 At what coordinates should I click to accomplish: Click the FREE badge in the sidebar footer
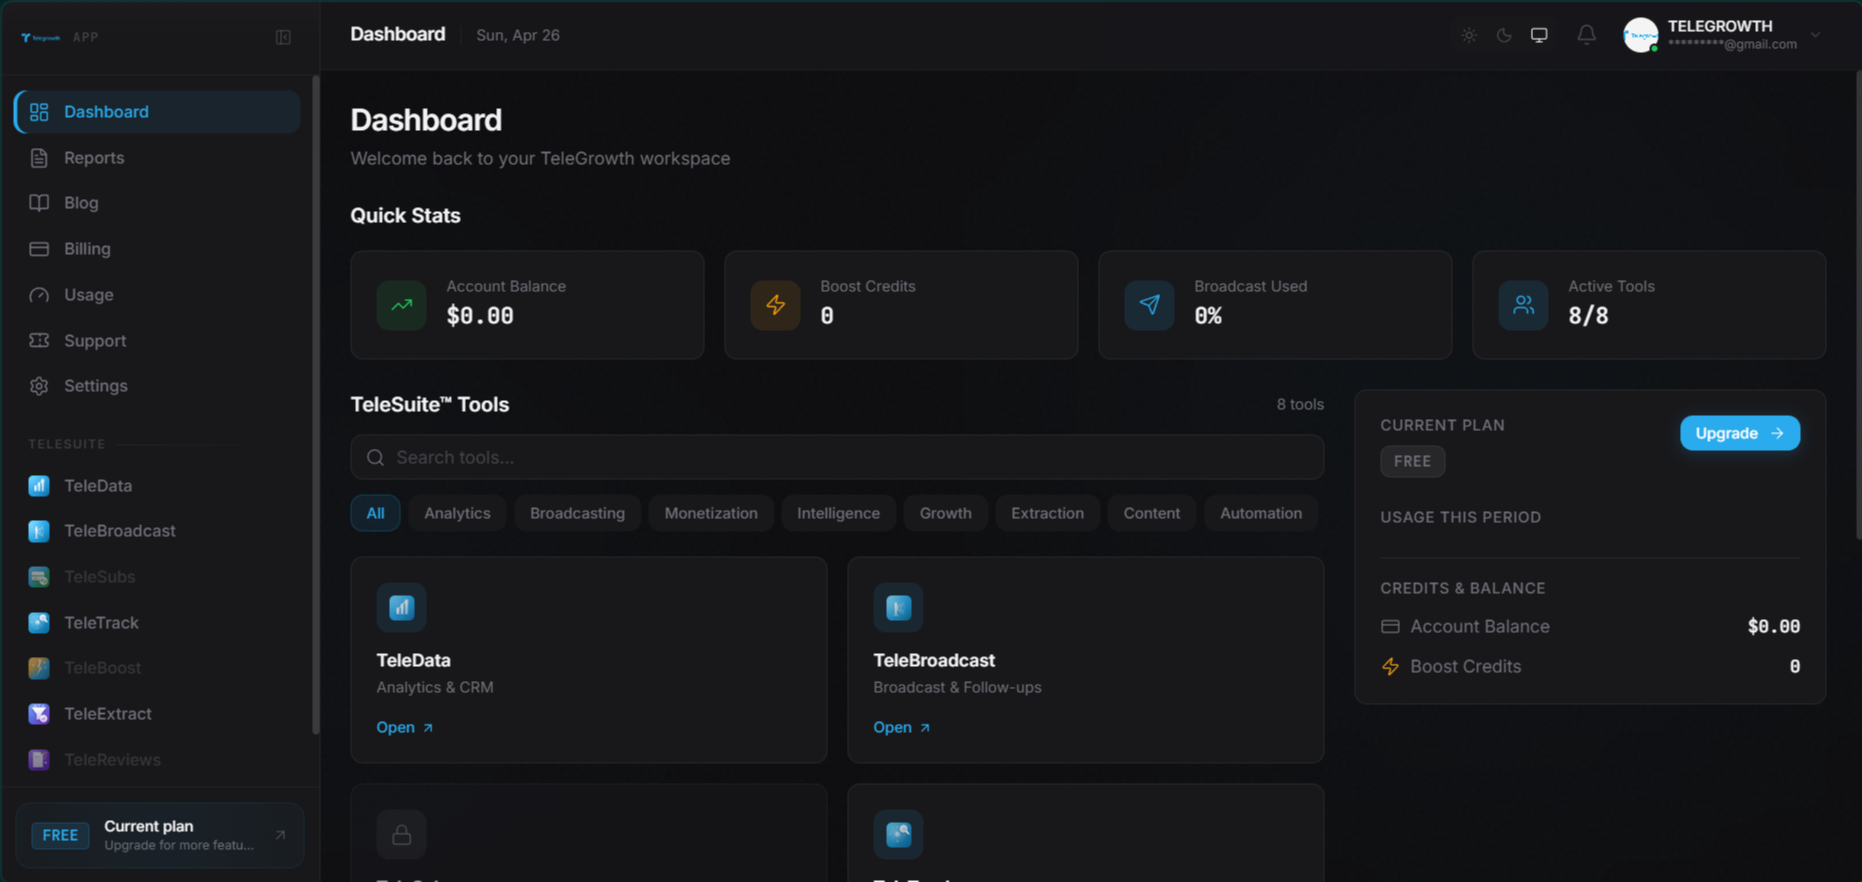click(x=60, y=835)
